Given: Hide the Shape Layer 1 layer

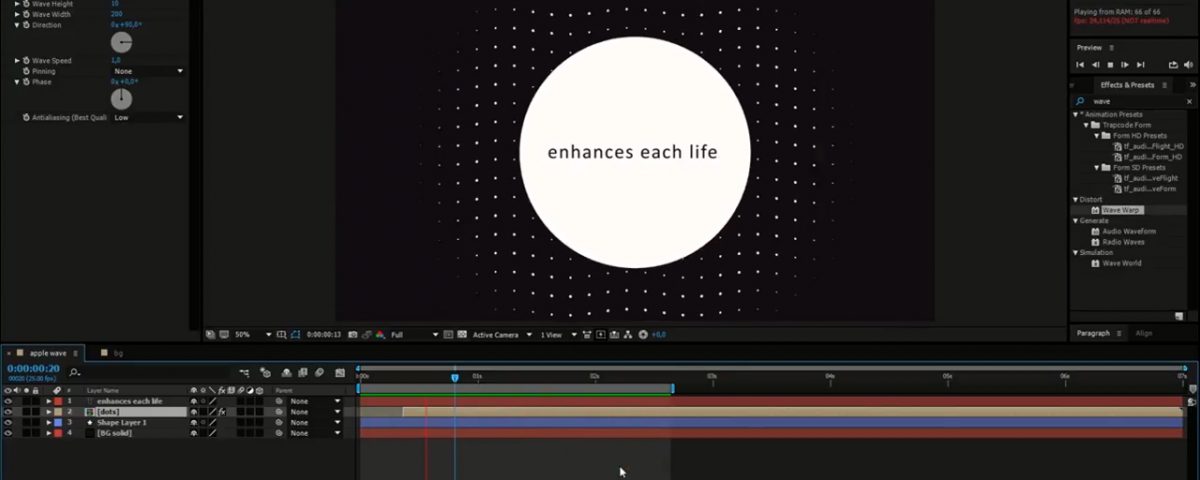Looking at the screenshot, I should coord(8,423).
